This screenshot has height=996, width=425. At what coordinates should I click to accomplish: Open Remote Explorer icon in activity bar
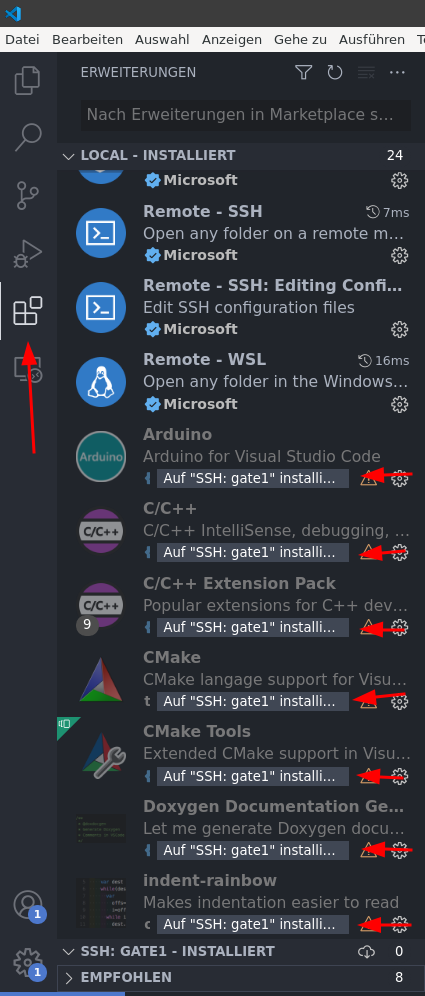click(27, 369)
